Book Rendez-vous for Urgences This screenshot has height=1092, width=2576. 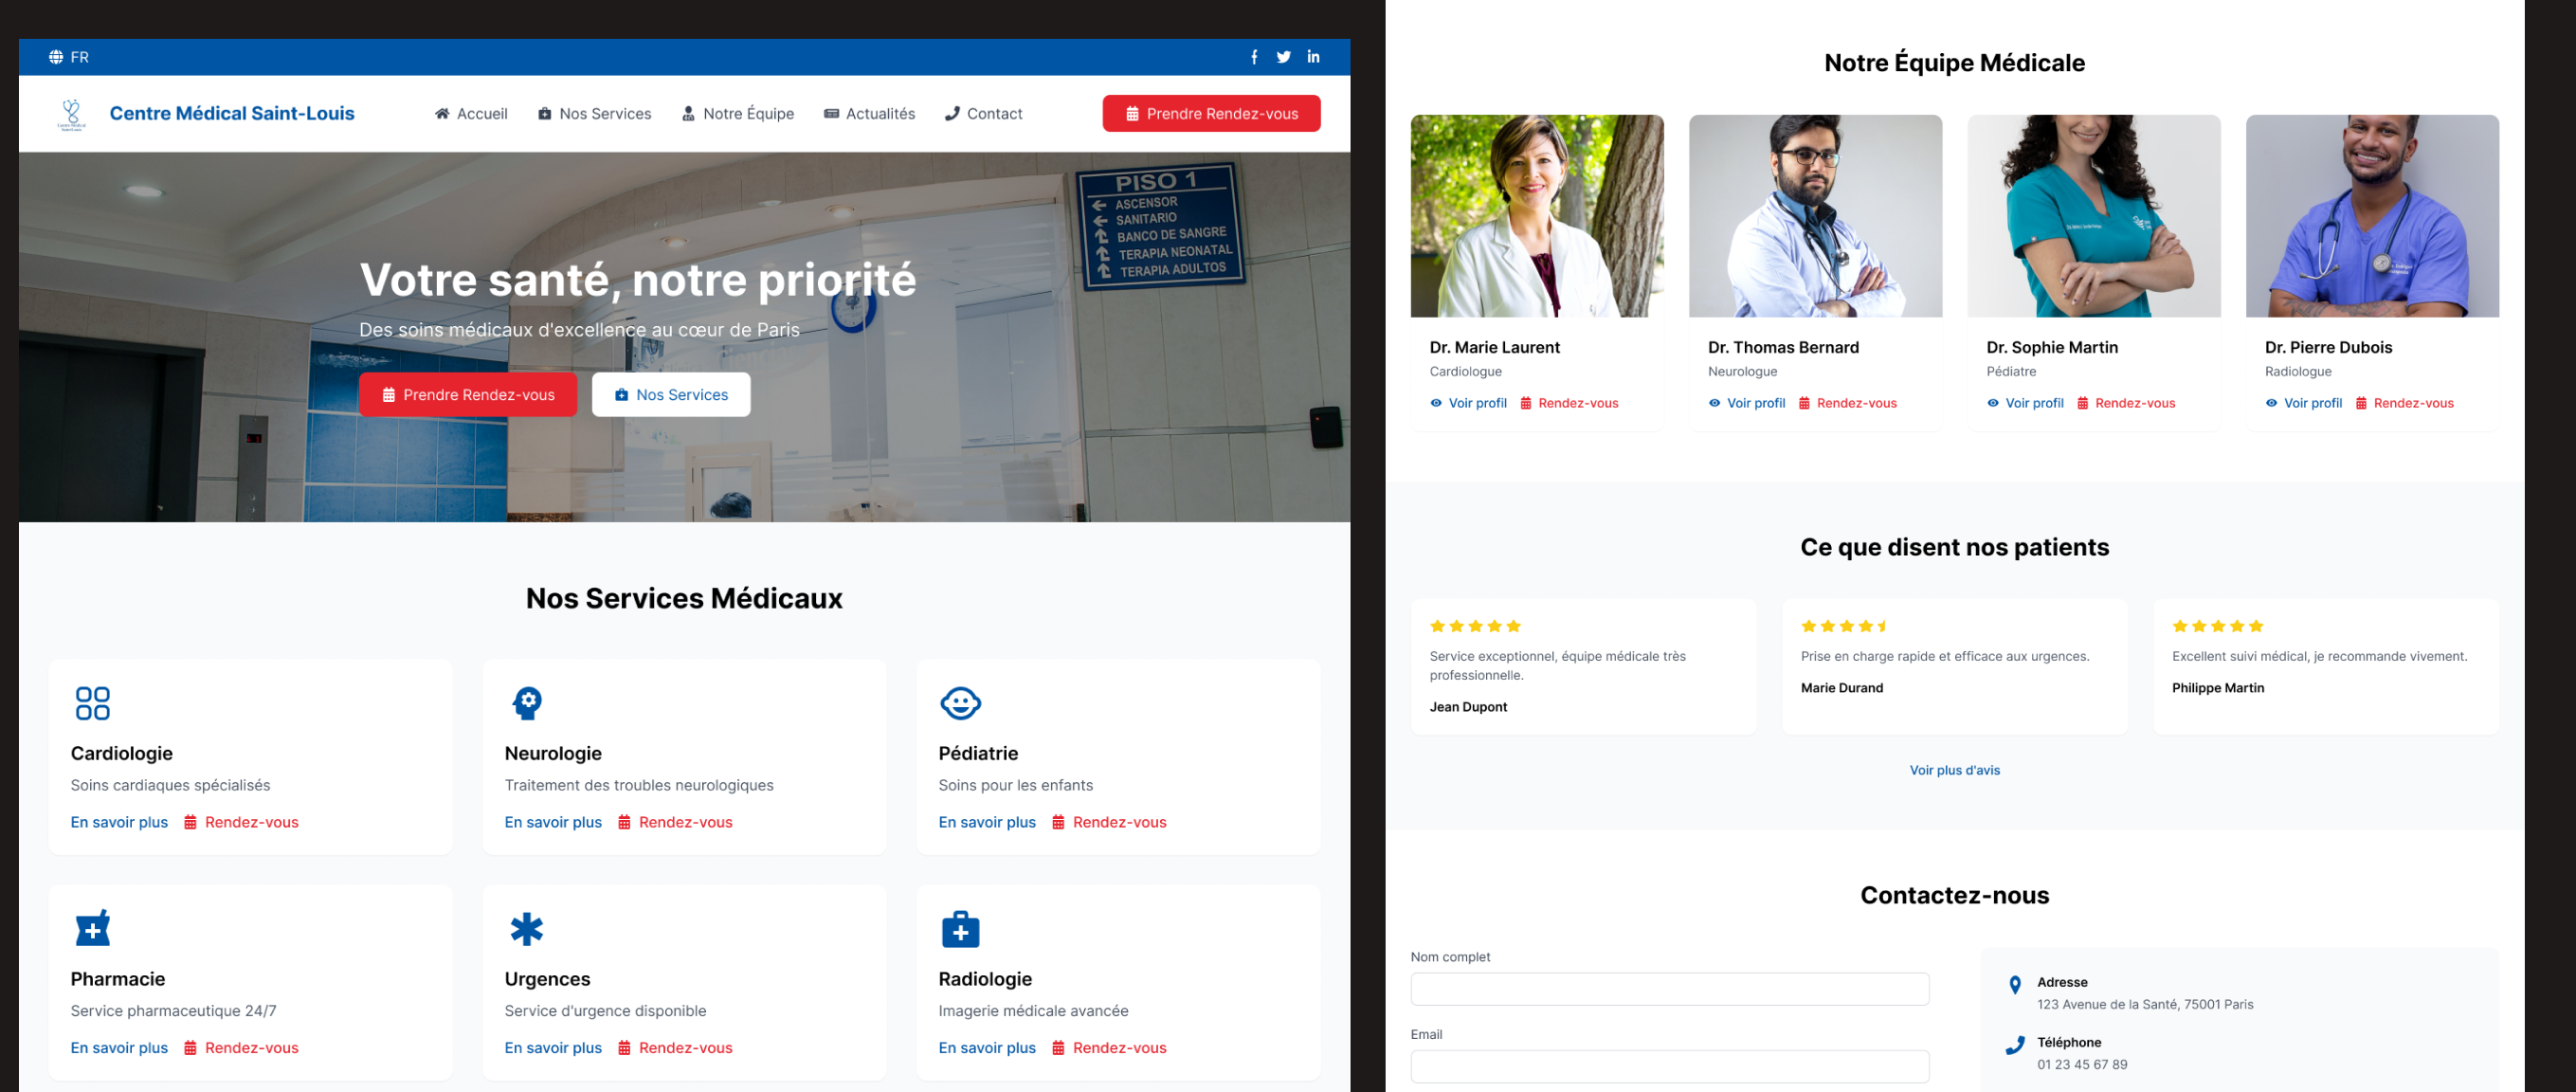(x=675, y=1048)
